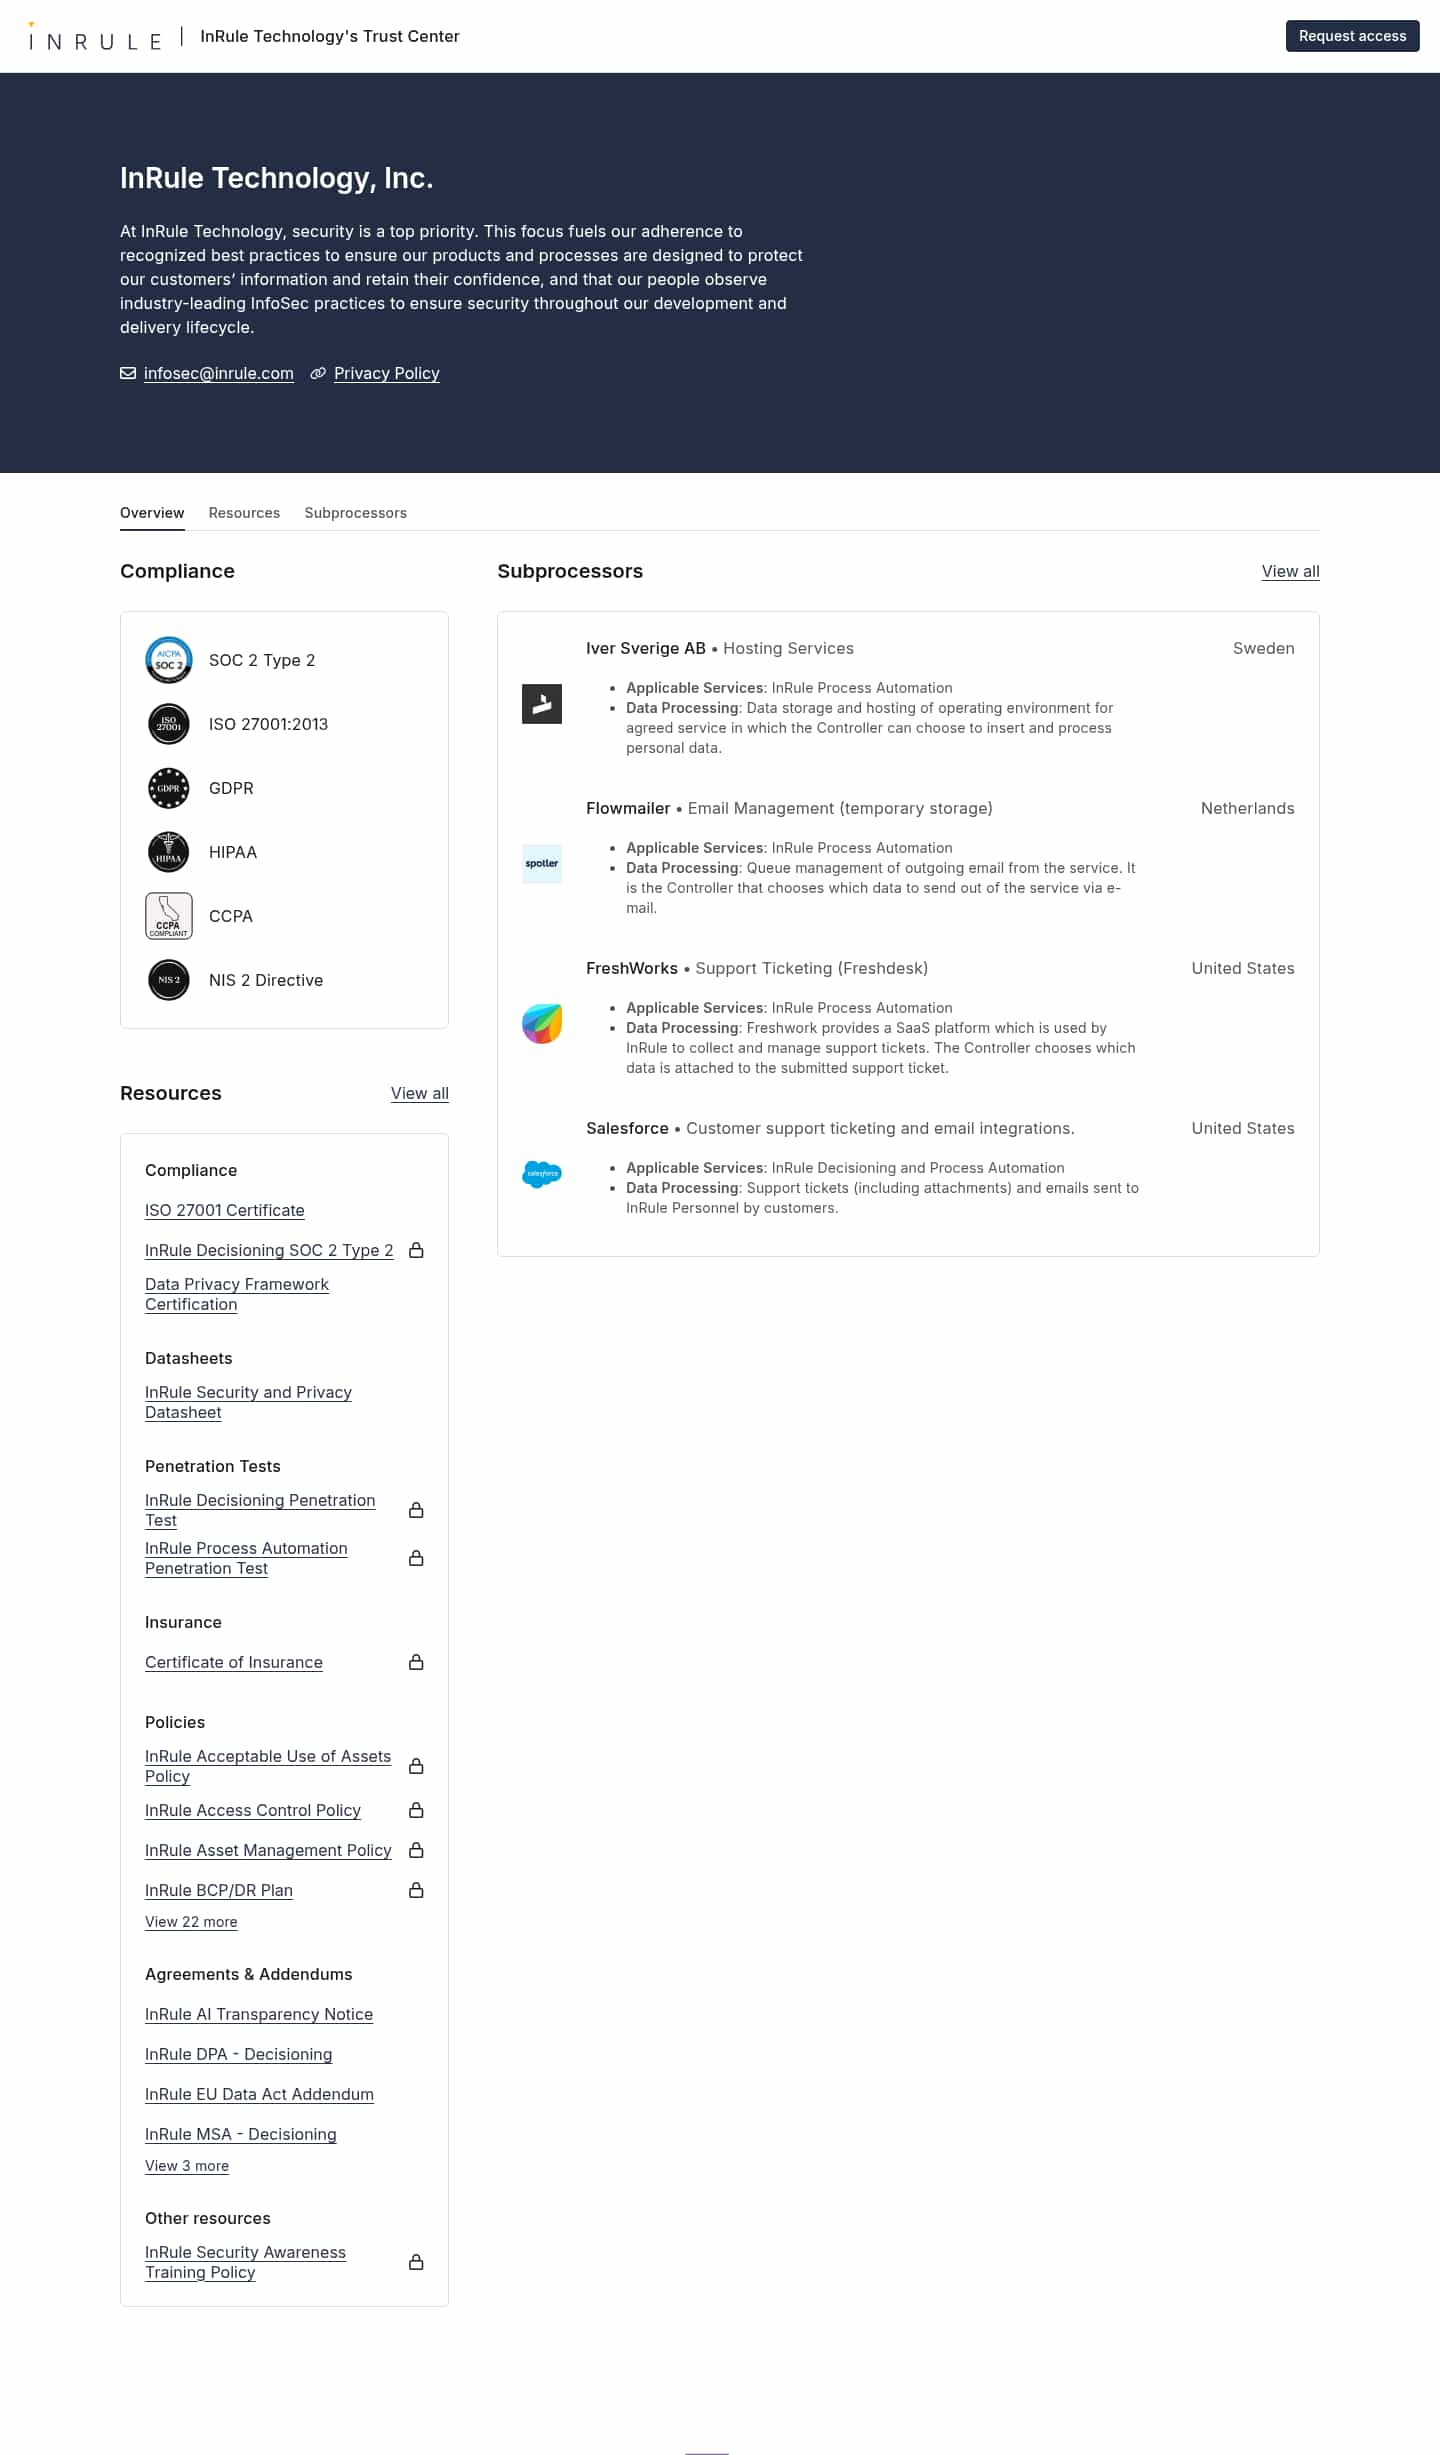Switch to the Subprocessors tab
Viewport: 1440px width, 2455px height.
pyautogui.click(x=356, y=513)
